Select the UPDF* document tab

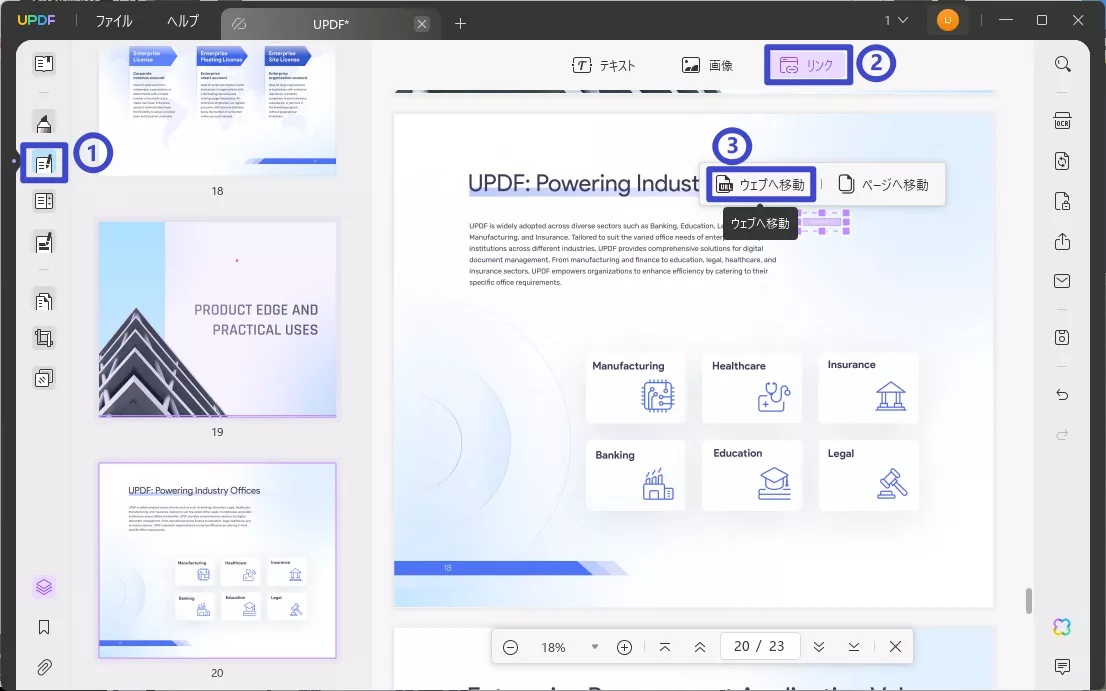(329, 24)
